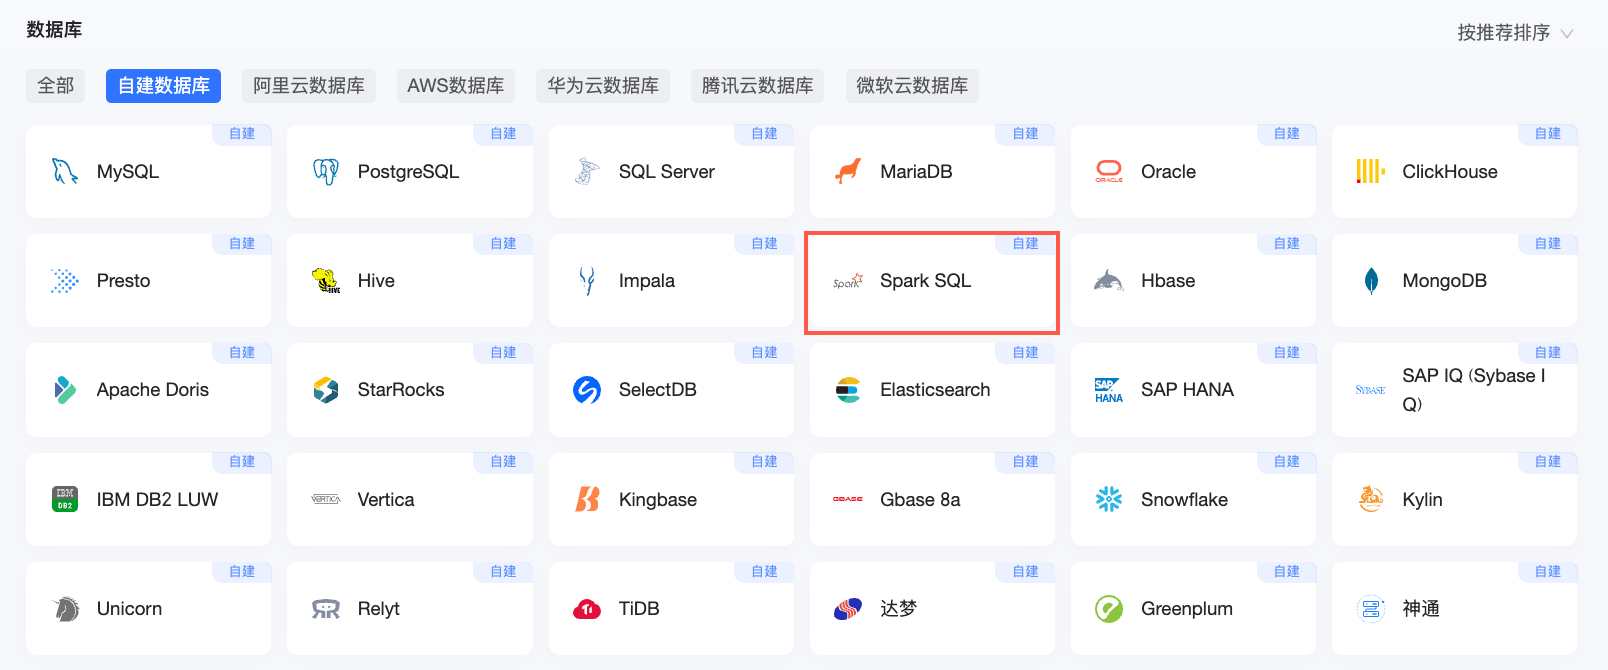This screenshot has height=670, width=1608.
Task: Click the SelectDB blue circle icon
Action: pyautogui.click(x=587, y=390)
